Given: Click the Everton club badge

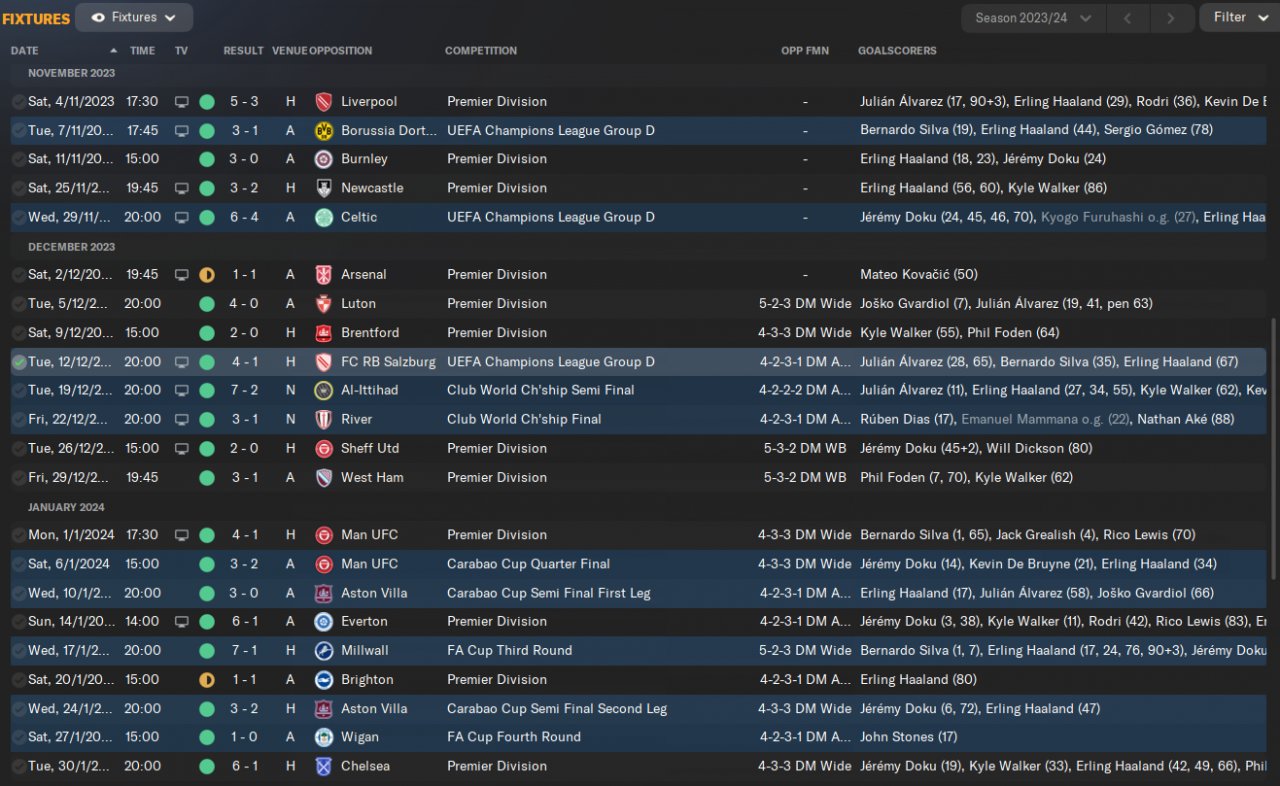Looking at the screenshot, I should 323,622.
